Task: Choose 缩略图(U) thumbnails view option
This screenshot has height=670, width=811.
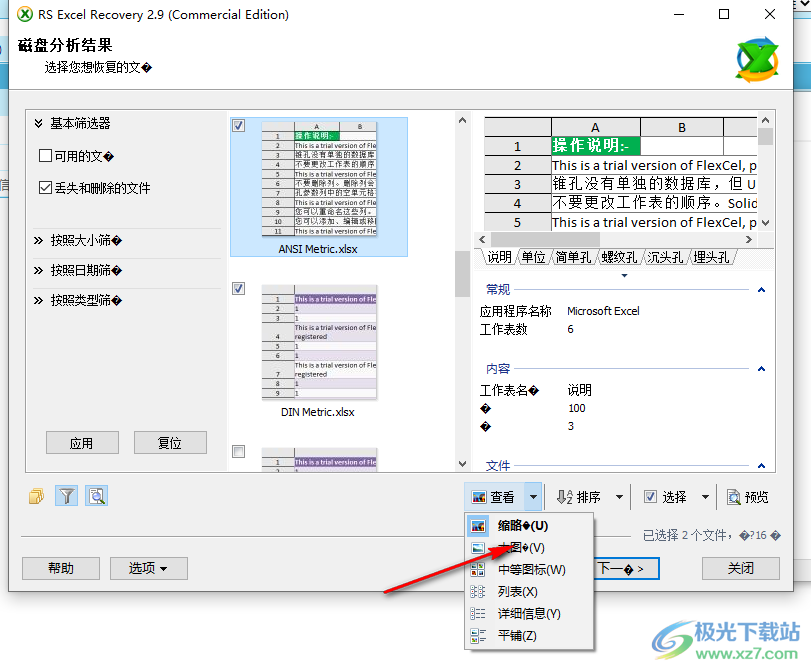Action: tap(529, 526)
